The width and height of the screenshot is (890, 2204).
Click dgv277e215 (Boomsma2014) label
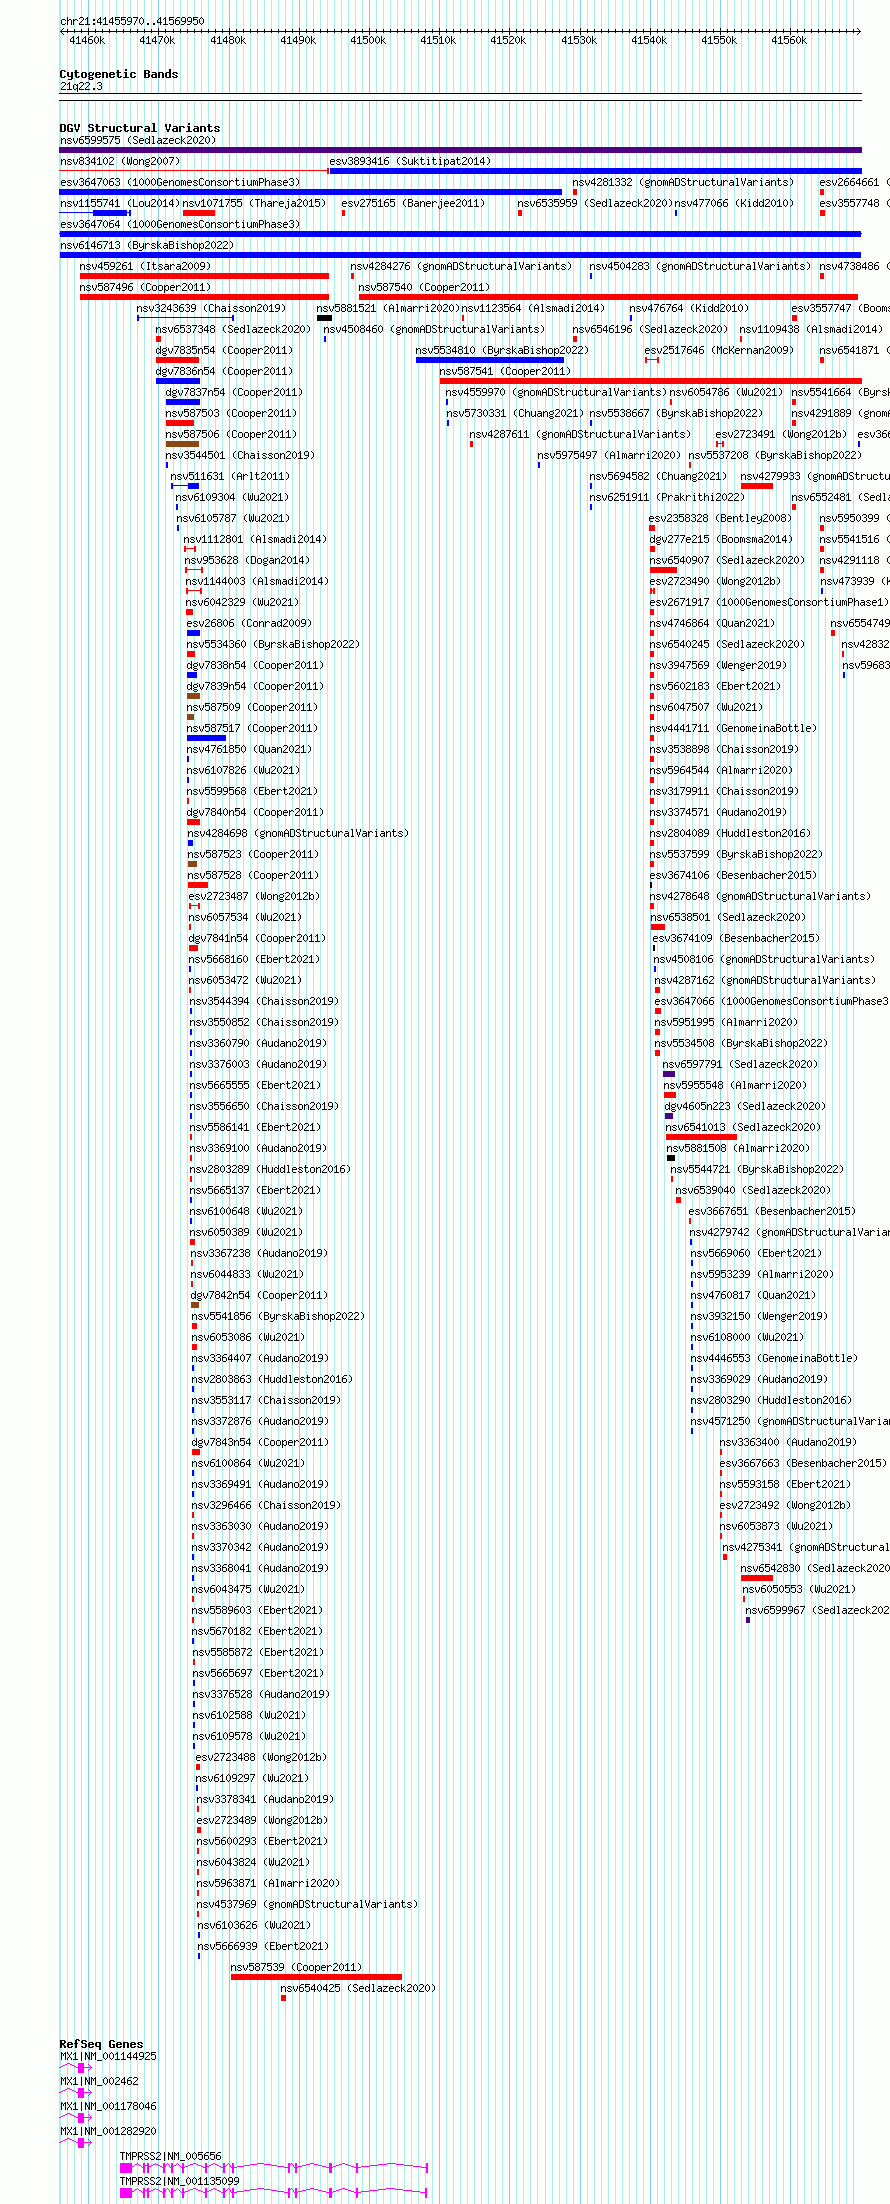click(x=721, y=539)
